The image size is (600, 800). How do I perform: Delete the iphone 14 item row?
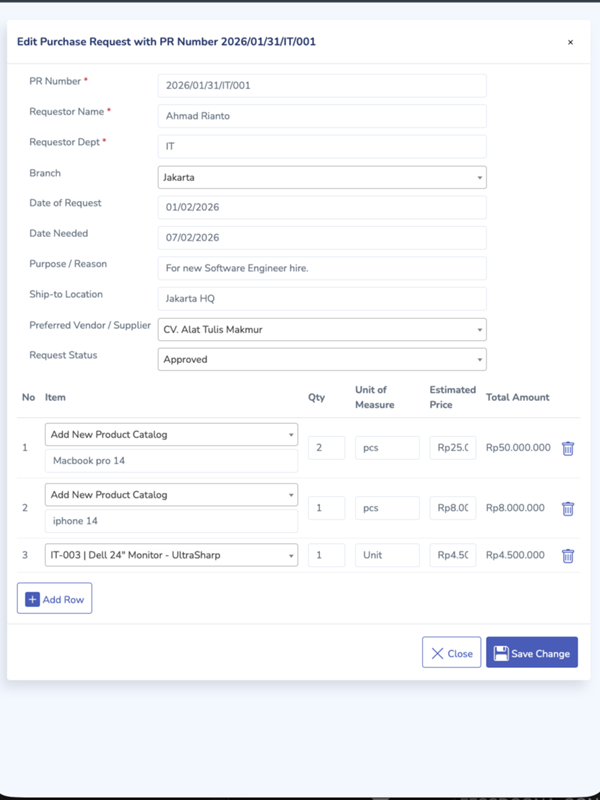pyautogui.click(x=568, y=508)
